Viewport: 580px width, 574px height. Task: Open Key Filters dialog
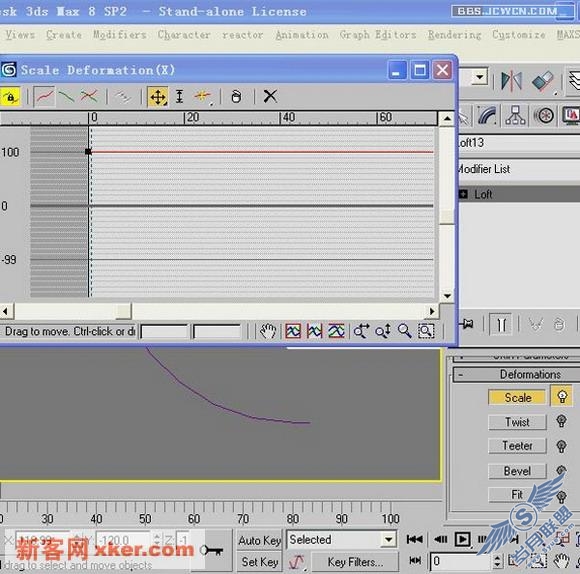point(355,562)
